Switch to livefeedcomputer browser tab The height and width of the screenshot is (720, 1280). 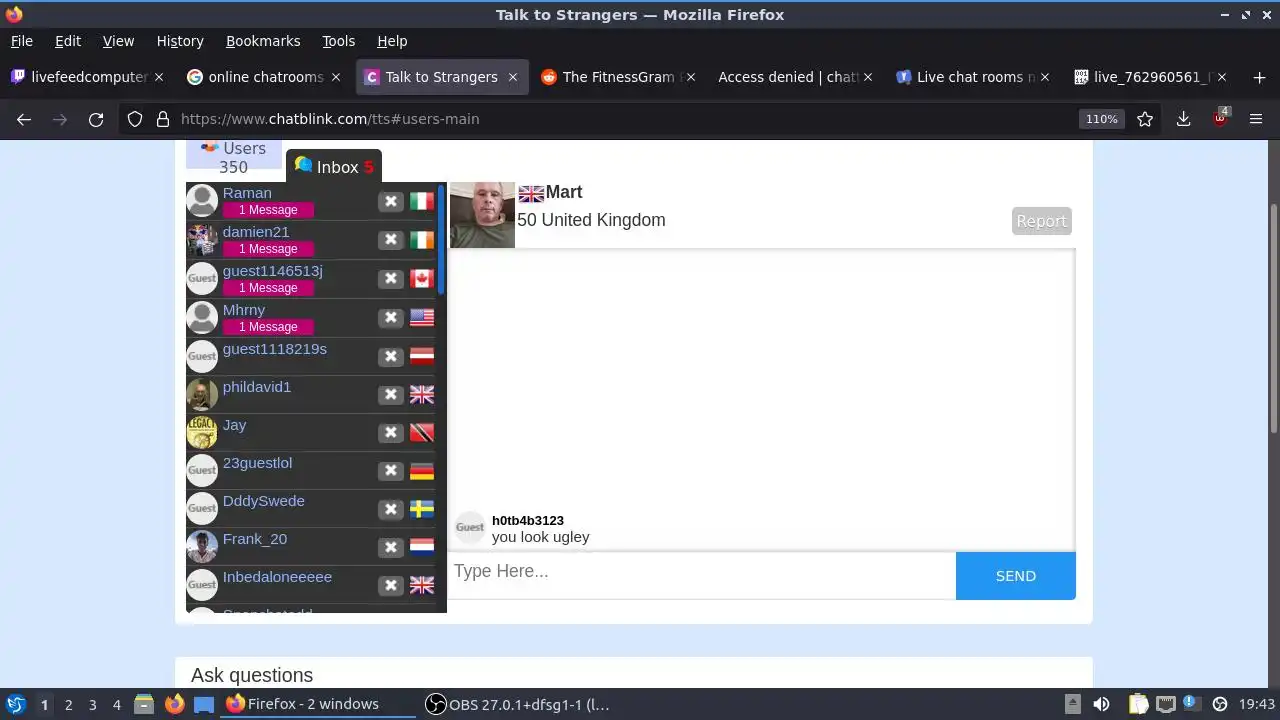coord(89,77)
